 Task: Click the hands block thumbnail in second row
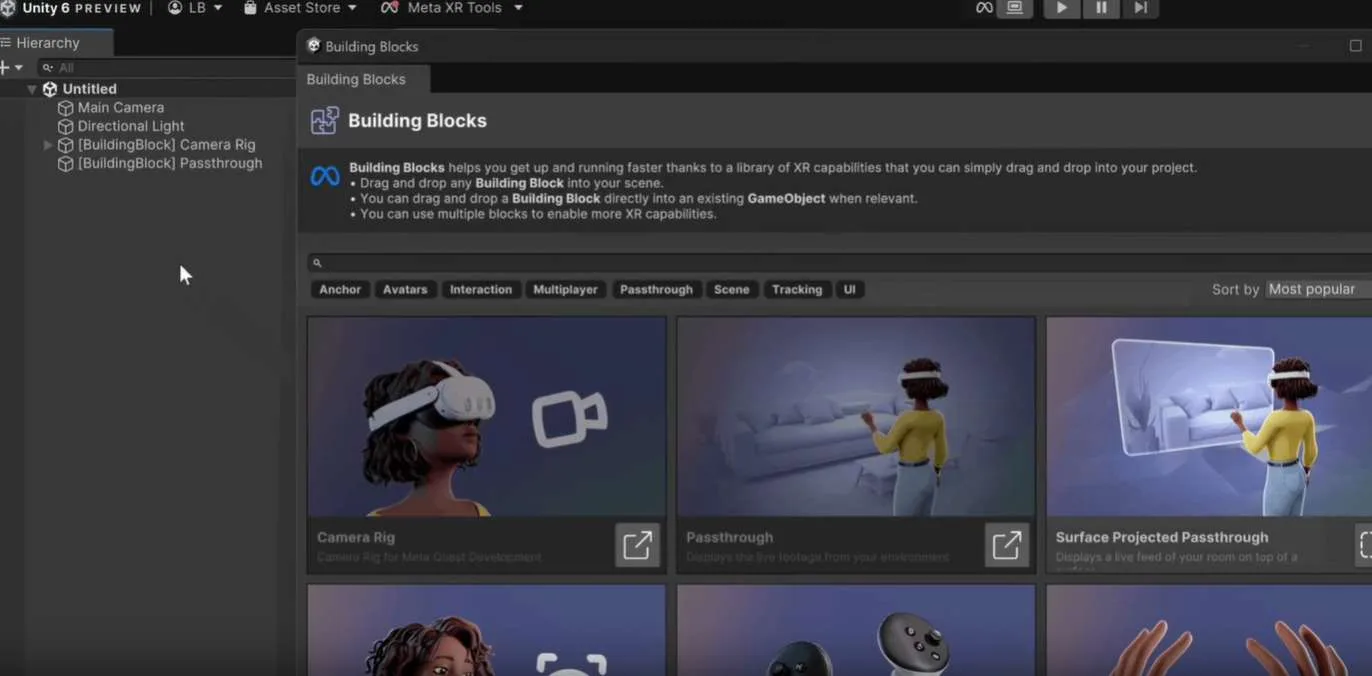pyautogui.click(x=1209, y=631)
